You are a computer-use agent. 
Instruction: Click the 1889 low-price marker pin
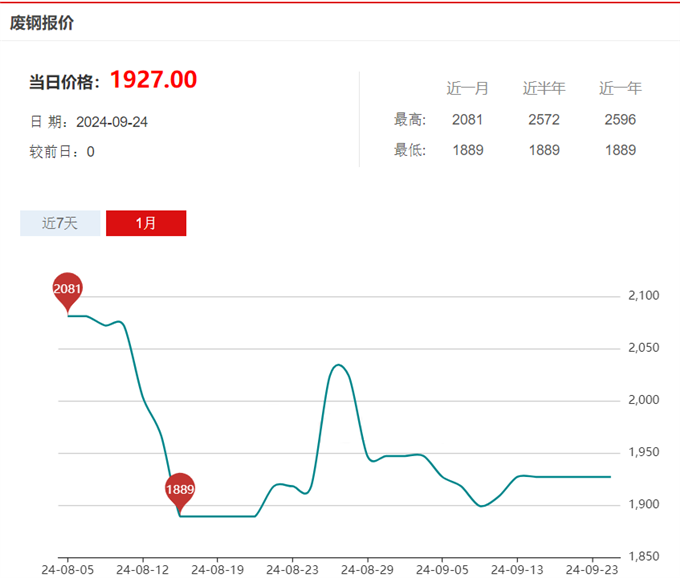pyautogui.click(x=180, y=489)
